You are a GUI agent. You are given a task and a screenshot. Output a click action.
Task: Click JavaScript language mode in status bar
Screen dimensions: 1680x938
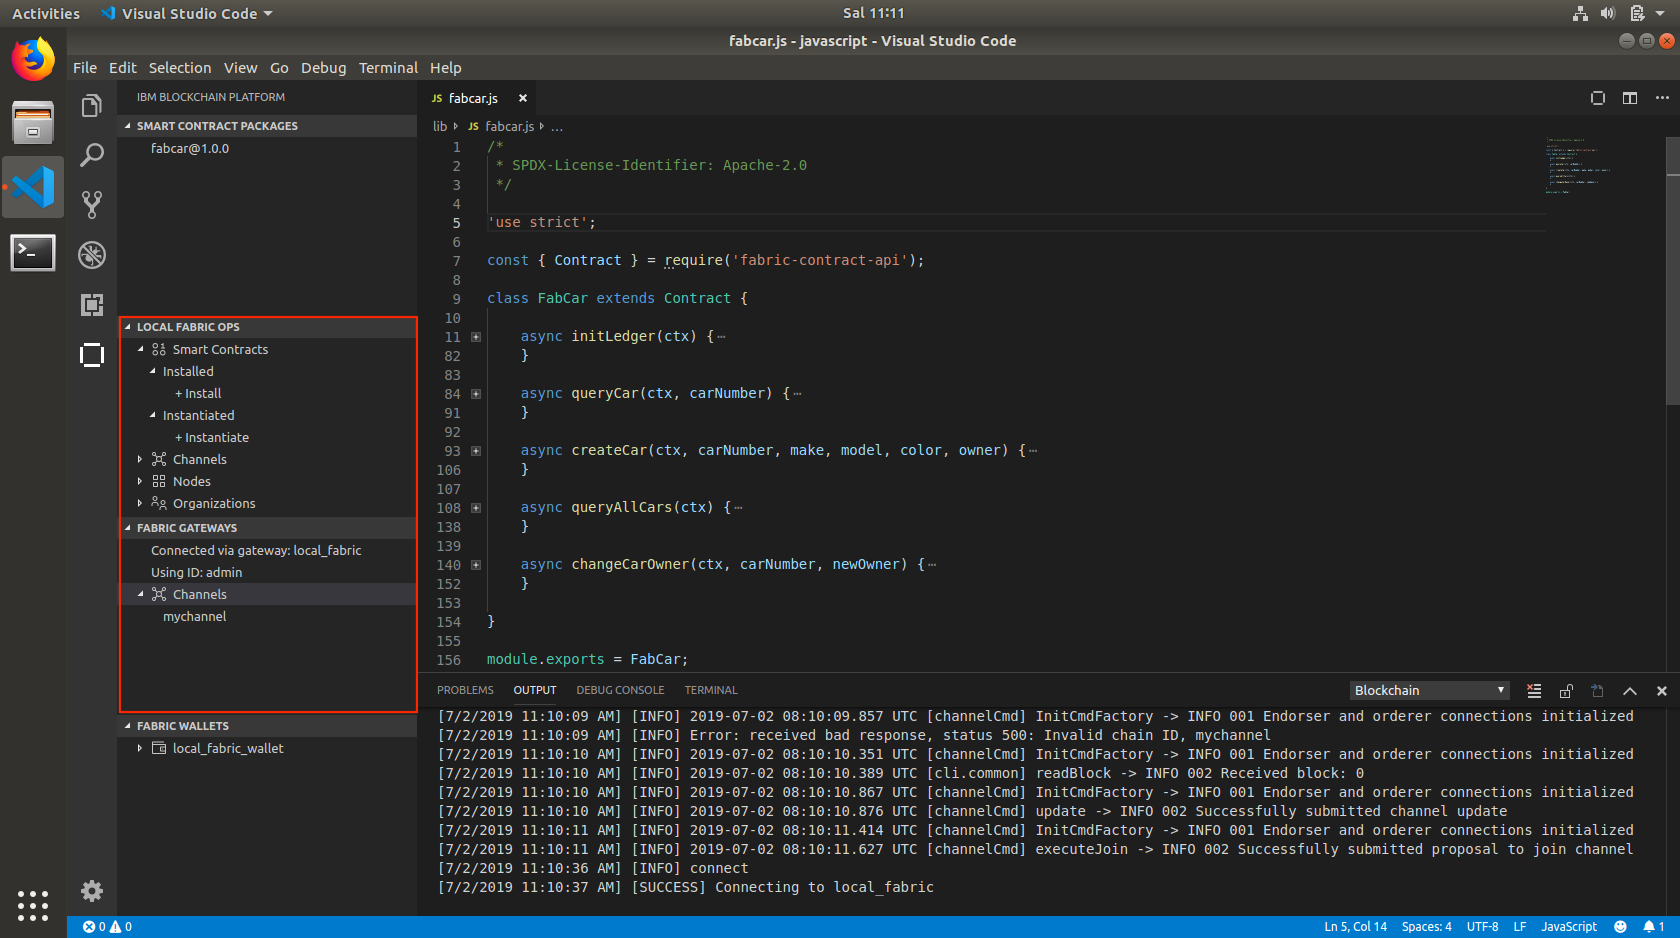pos(1569,927)
